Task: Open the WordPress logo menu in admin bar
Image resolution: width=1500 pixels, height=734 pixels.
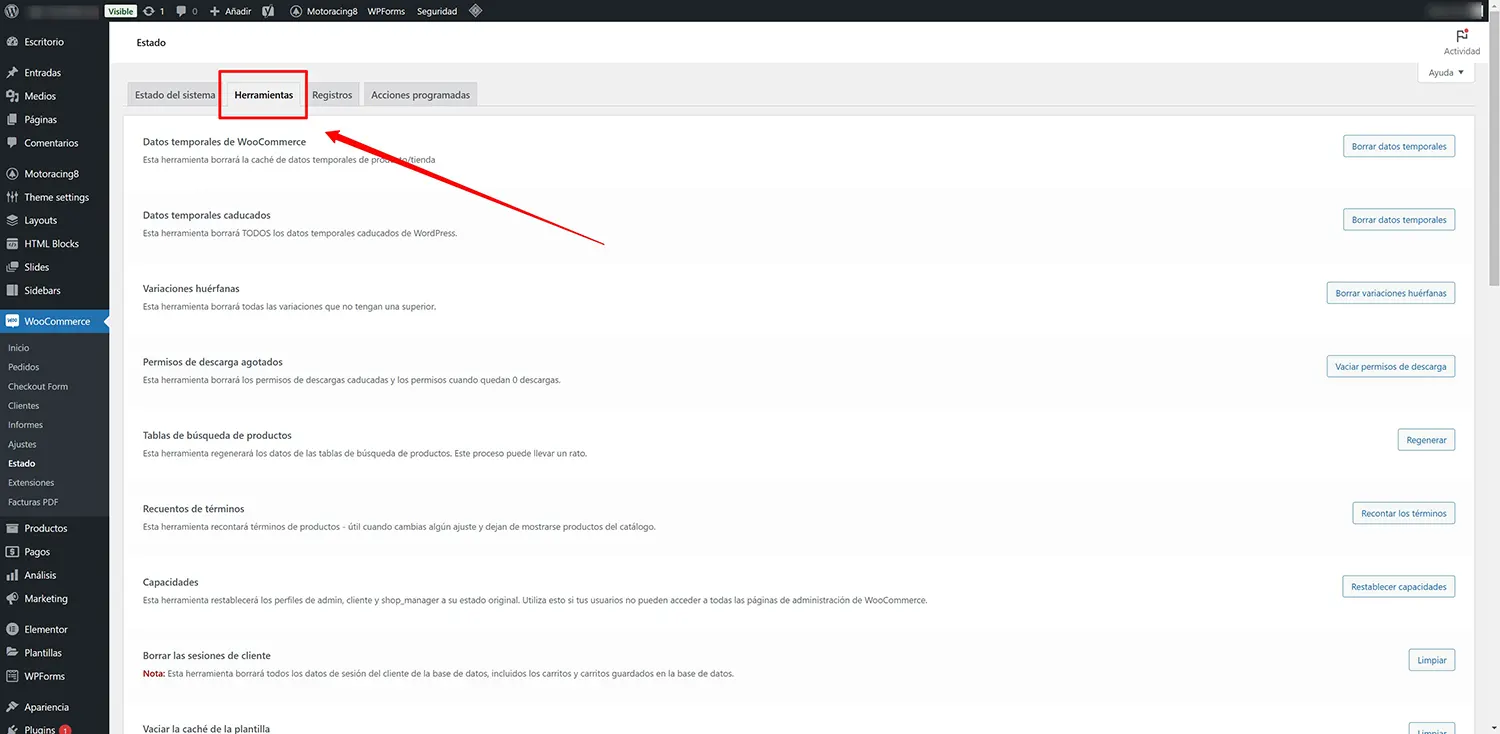Action: 11,10
